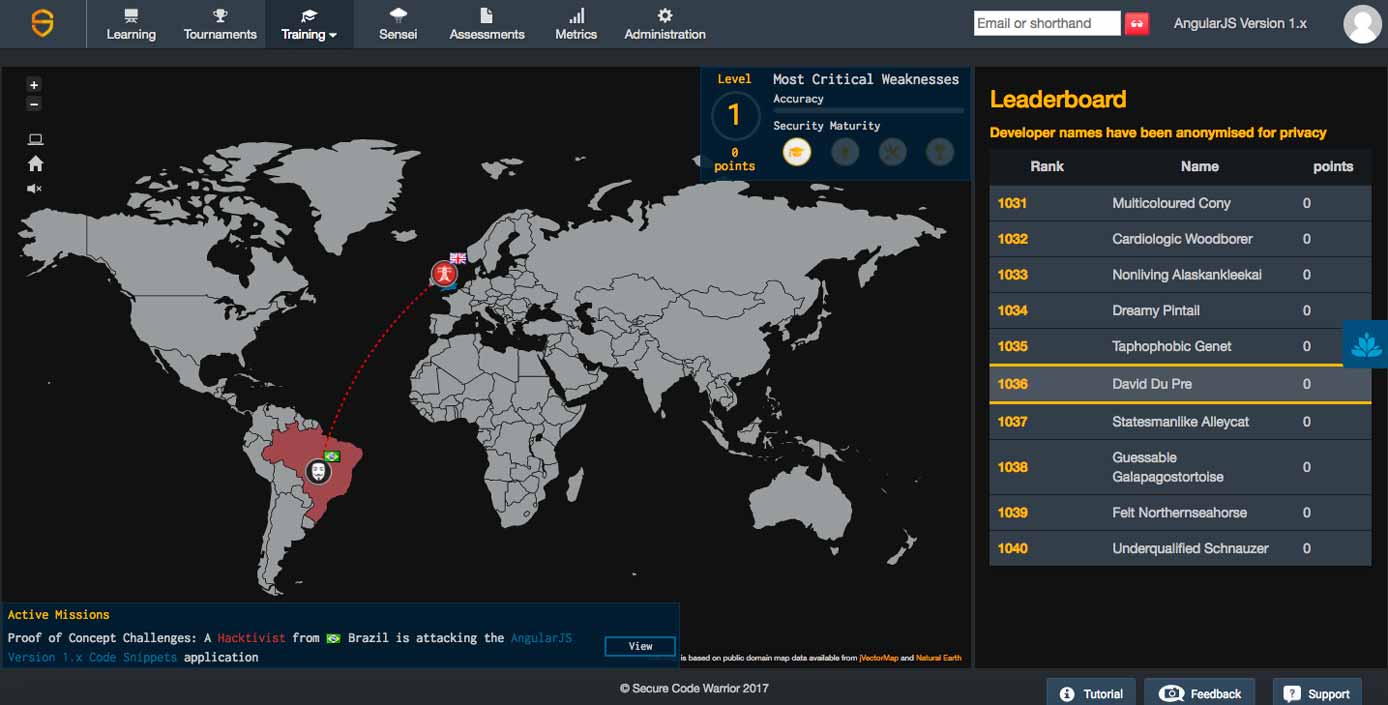
Task: Select the Taphophobic Genet row
Action: coord(1180,347)
